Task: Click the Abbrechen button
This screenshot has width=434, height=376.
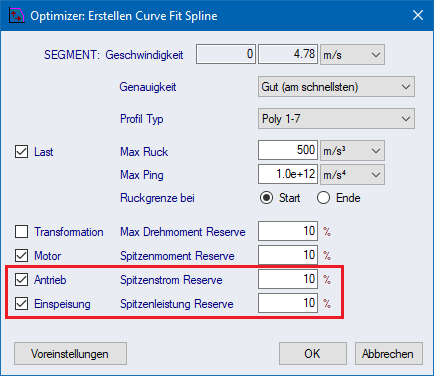Action: 389,354
